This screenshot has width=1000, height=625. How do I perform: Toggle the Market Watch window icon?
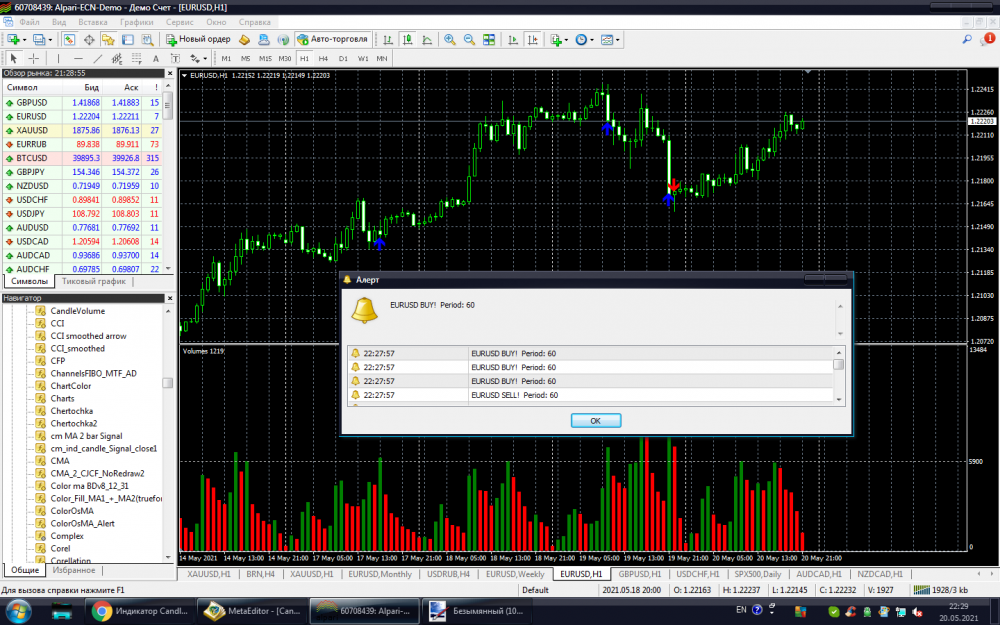tap(69, 40)
